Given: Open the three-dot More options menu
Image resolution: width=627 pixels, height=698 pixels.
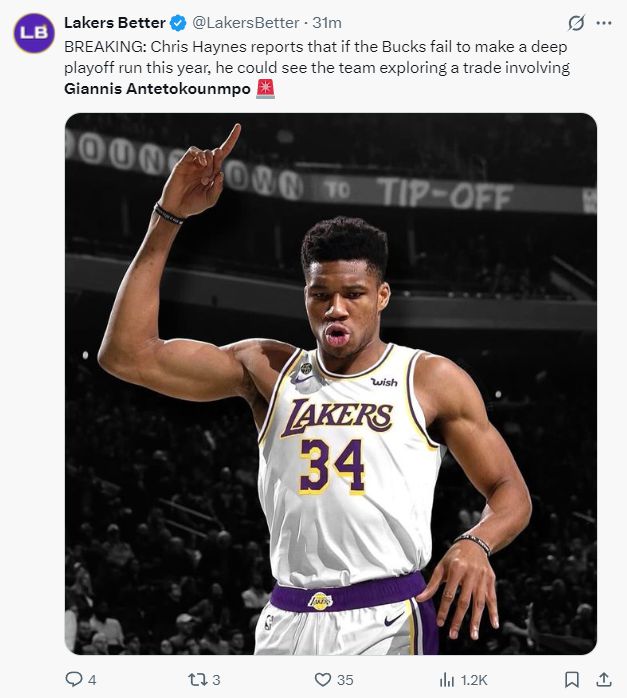Looking at the screenshot, I should [x=603, y=22].
